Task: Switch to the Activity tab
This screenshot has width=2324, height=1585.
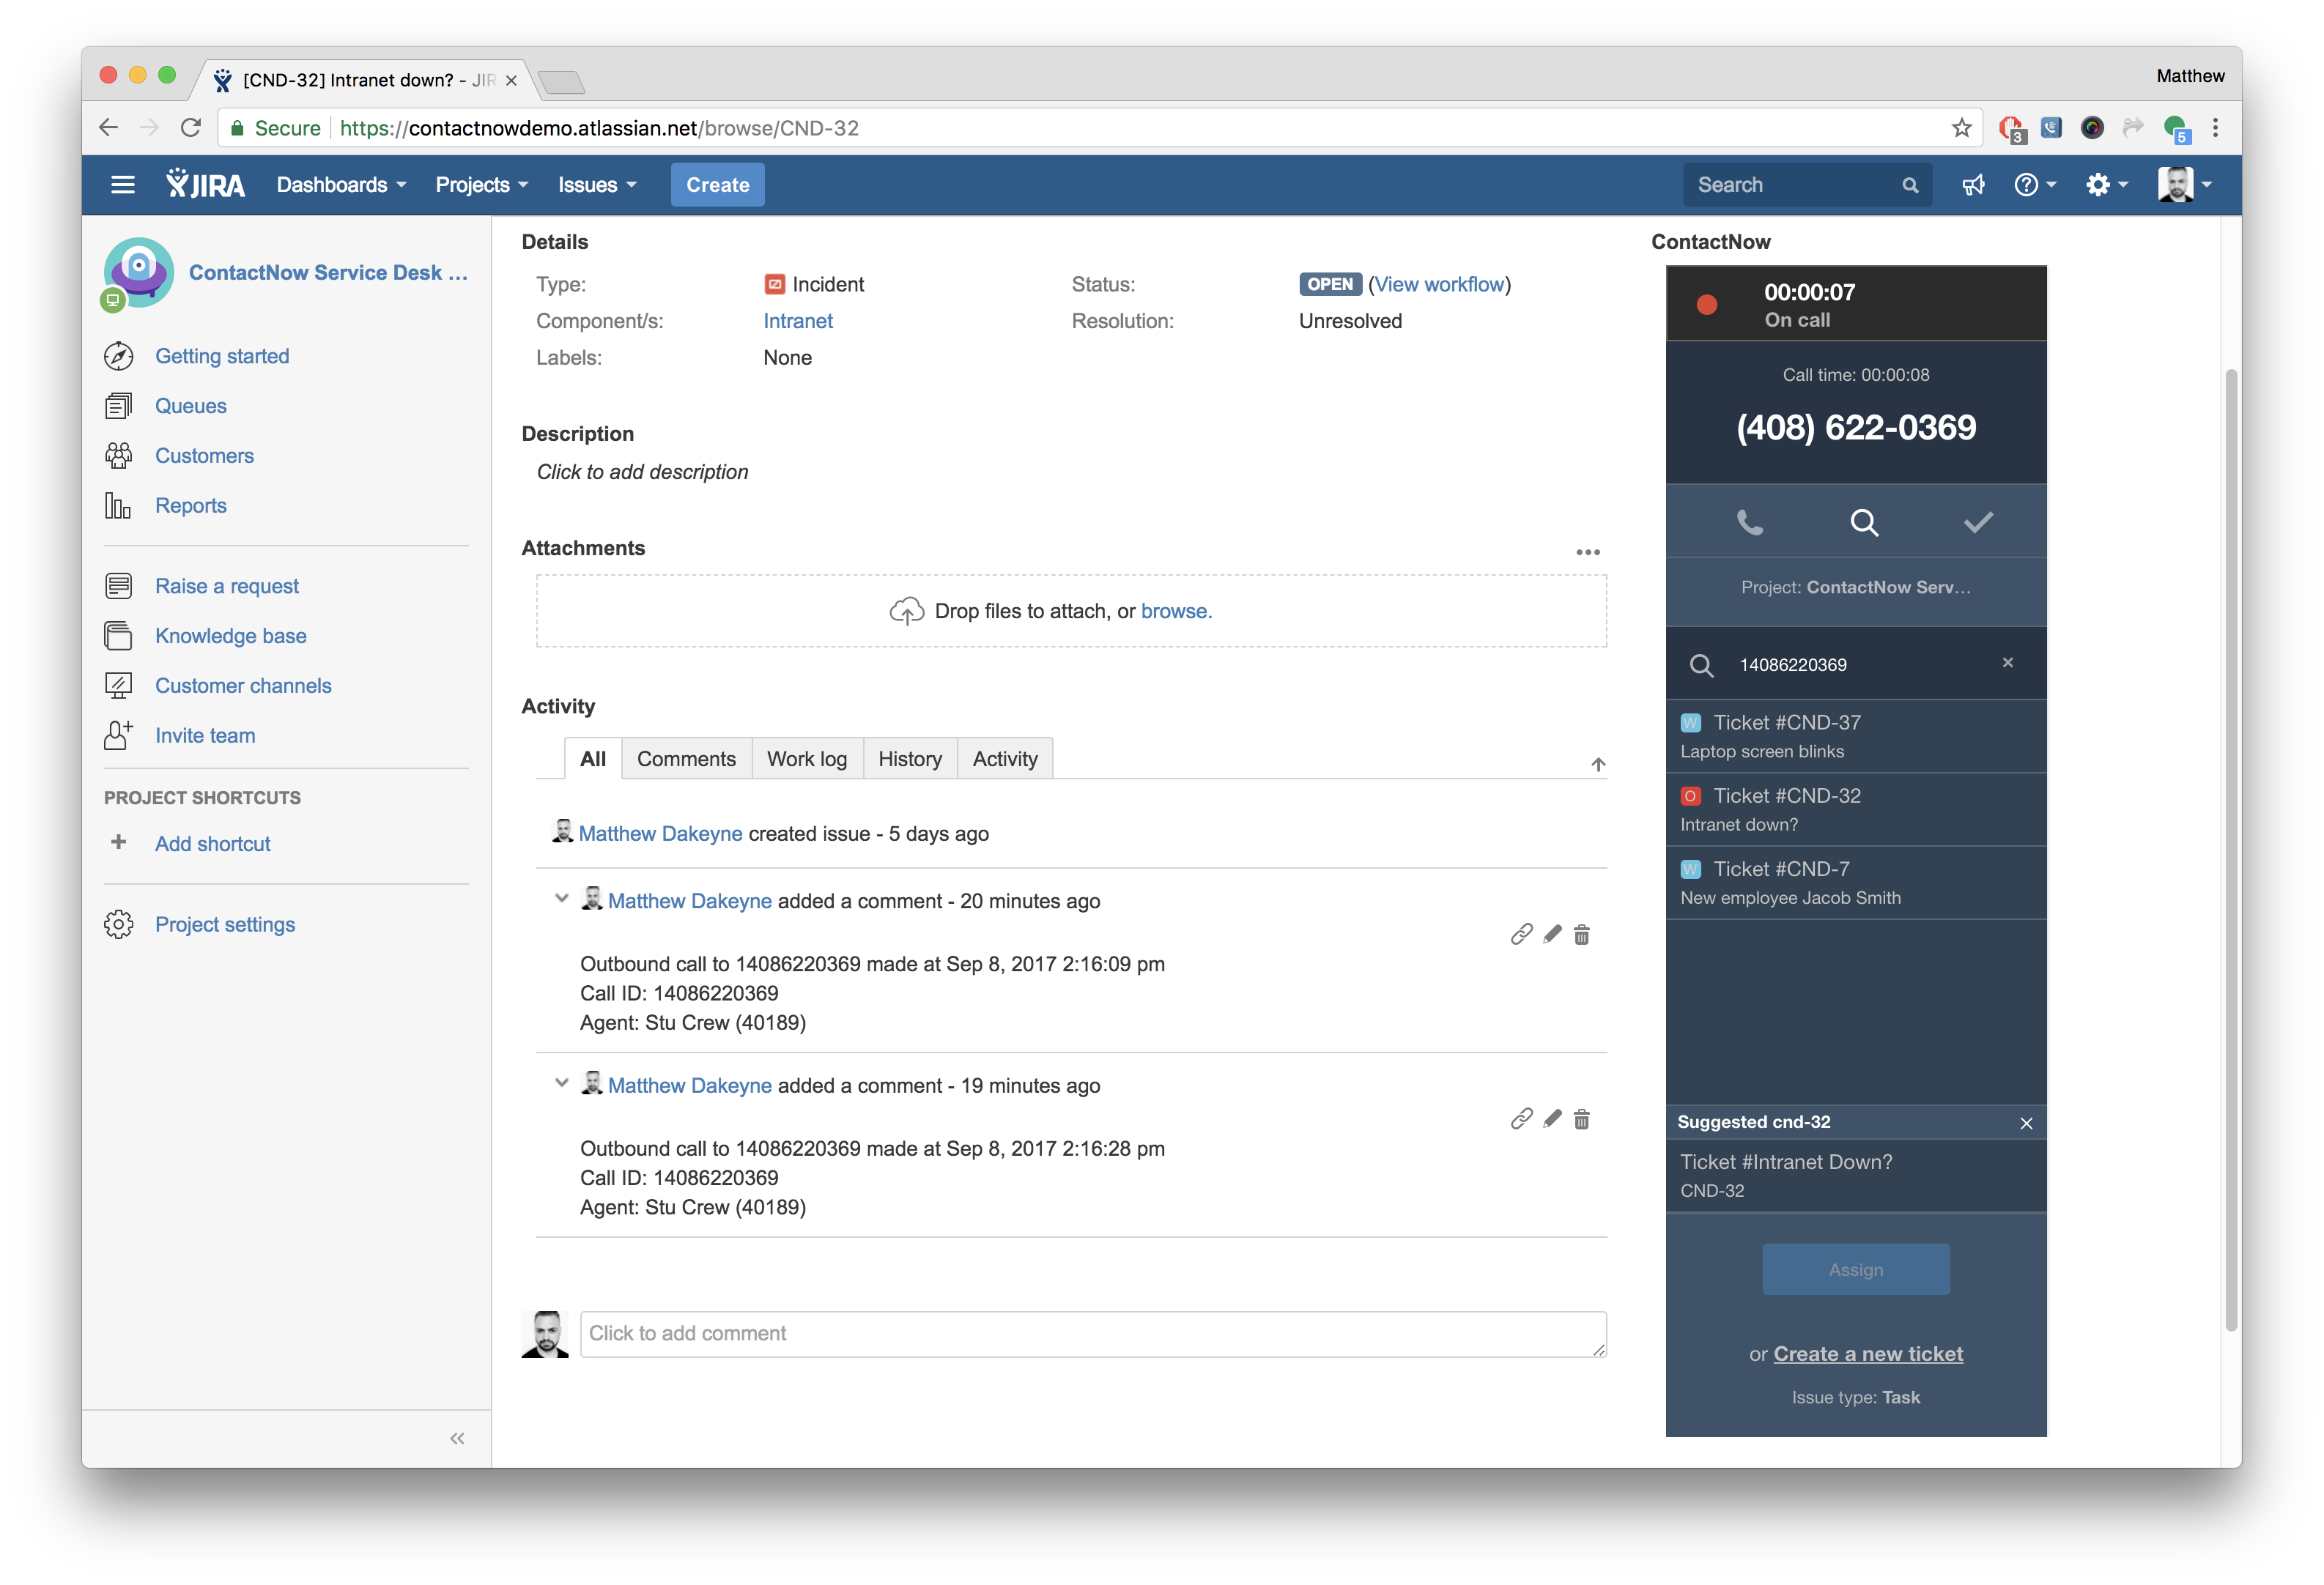Action: pyautogui.click(x=1005, y=759)
